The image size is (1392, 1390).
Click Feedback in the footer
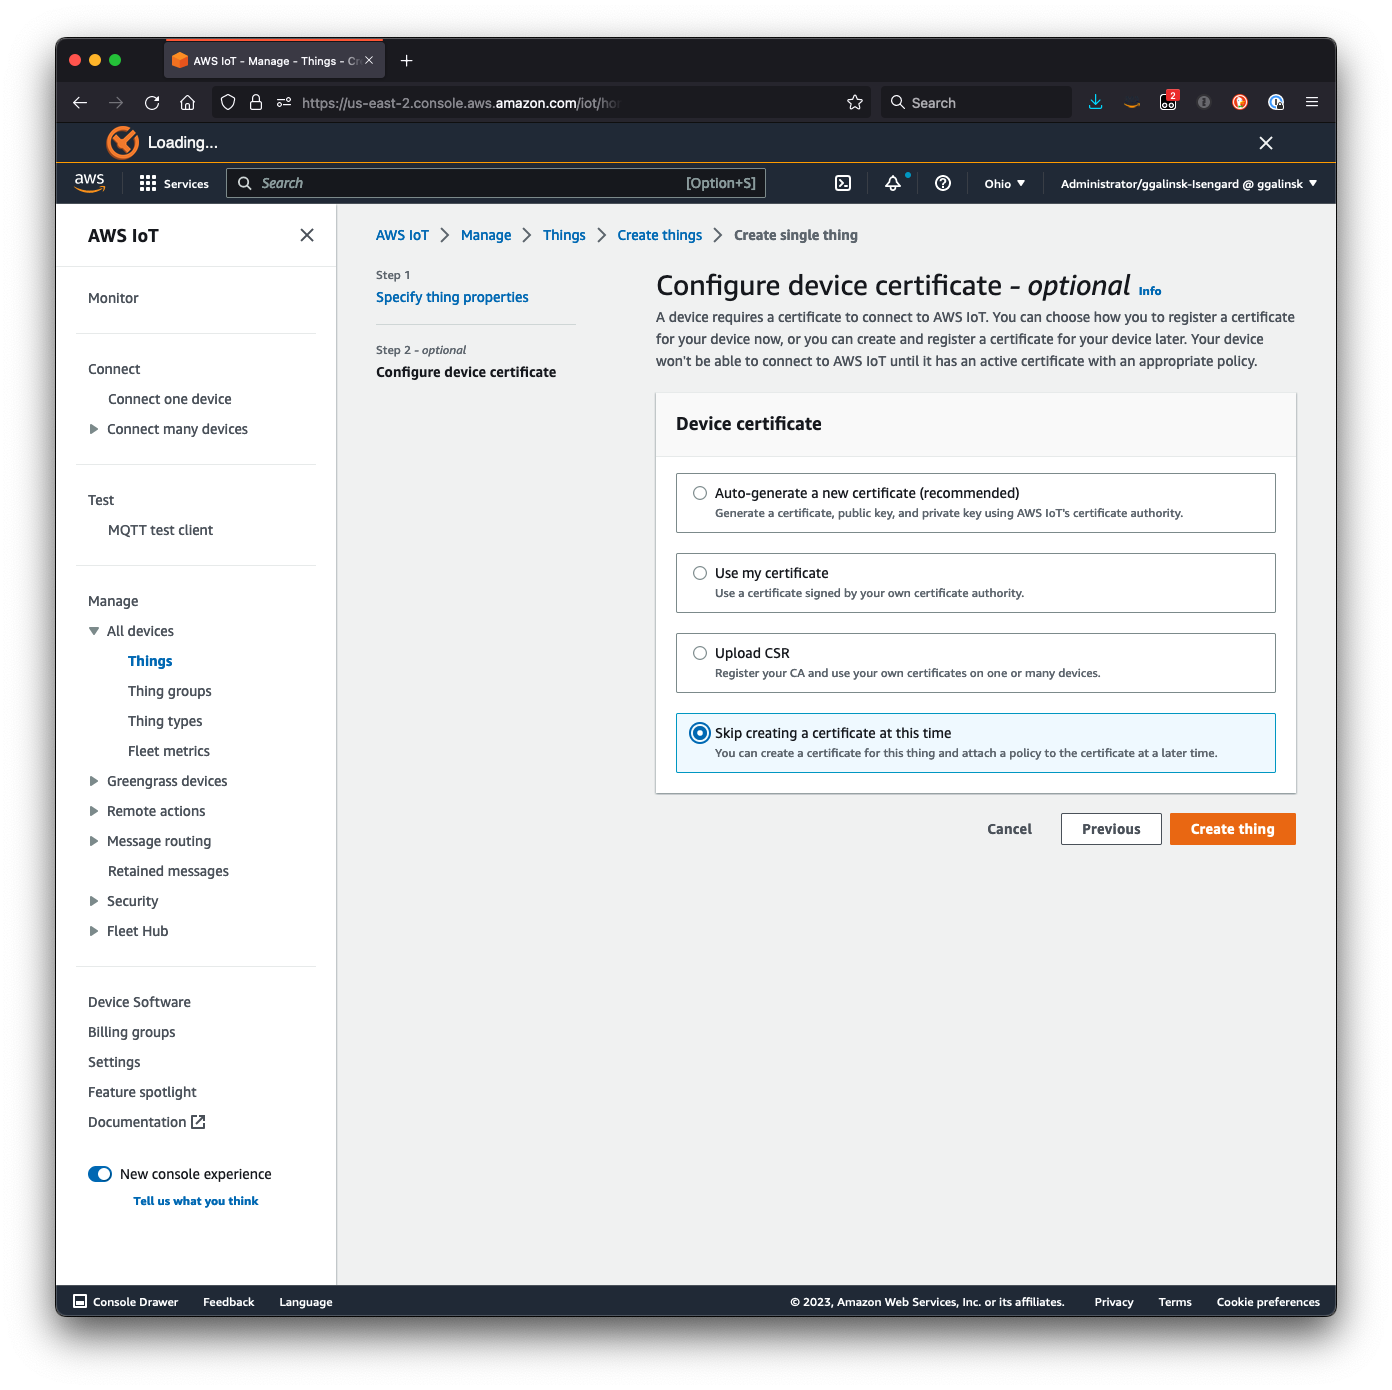(228, 1302)
